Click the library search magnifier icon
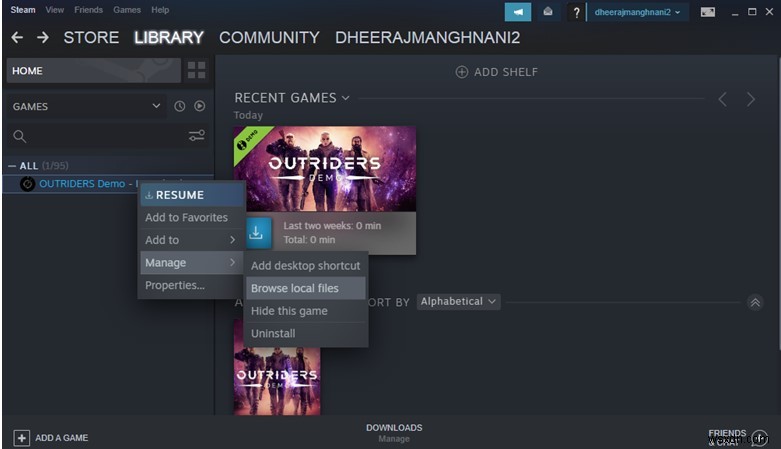The image size is (781, 449). [x=19, y=136]
